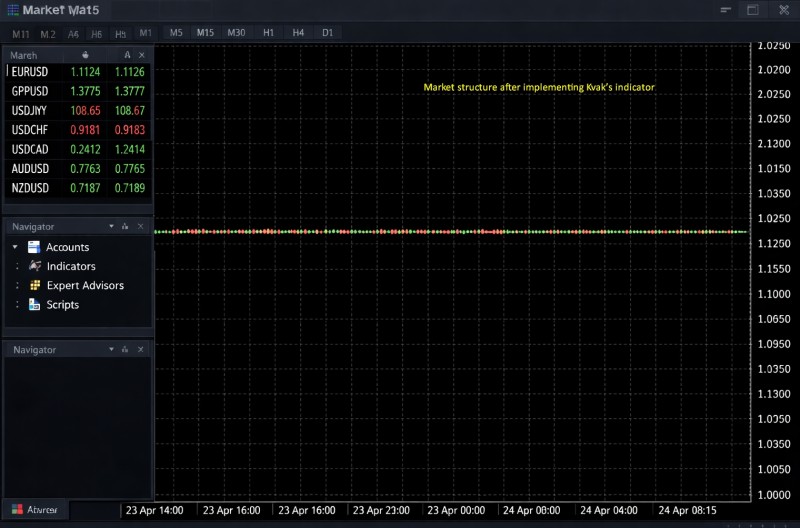Switch chart to D1 timeframe
The height and width of the screenshot is (528, 800).
[x=328, y=33]
